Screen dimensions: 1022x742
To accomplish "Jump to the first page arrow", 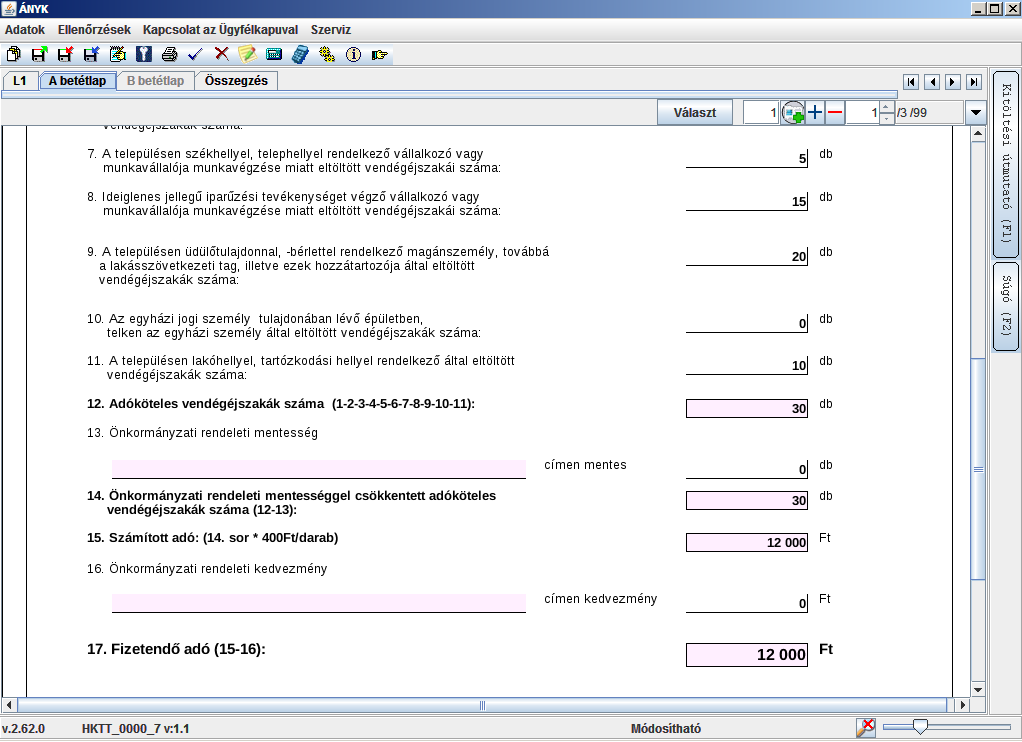I will pyautogui.click(x=911, y=82).
